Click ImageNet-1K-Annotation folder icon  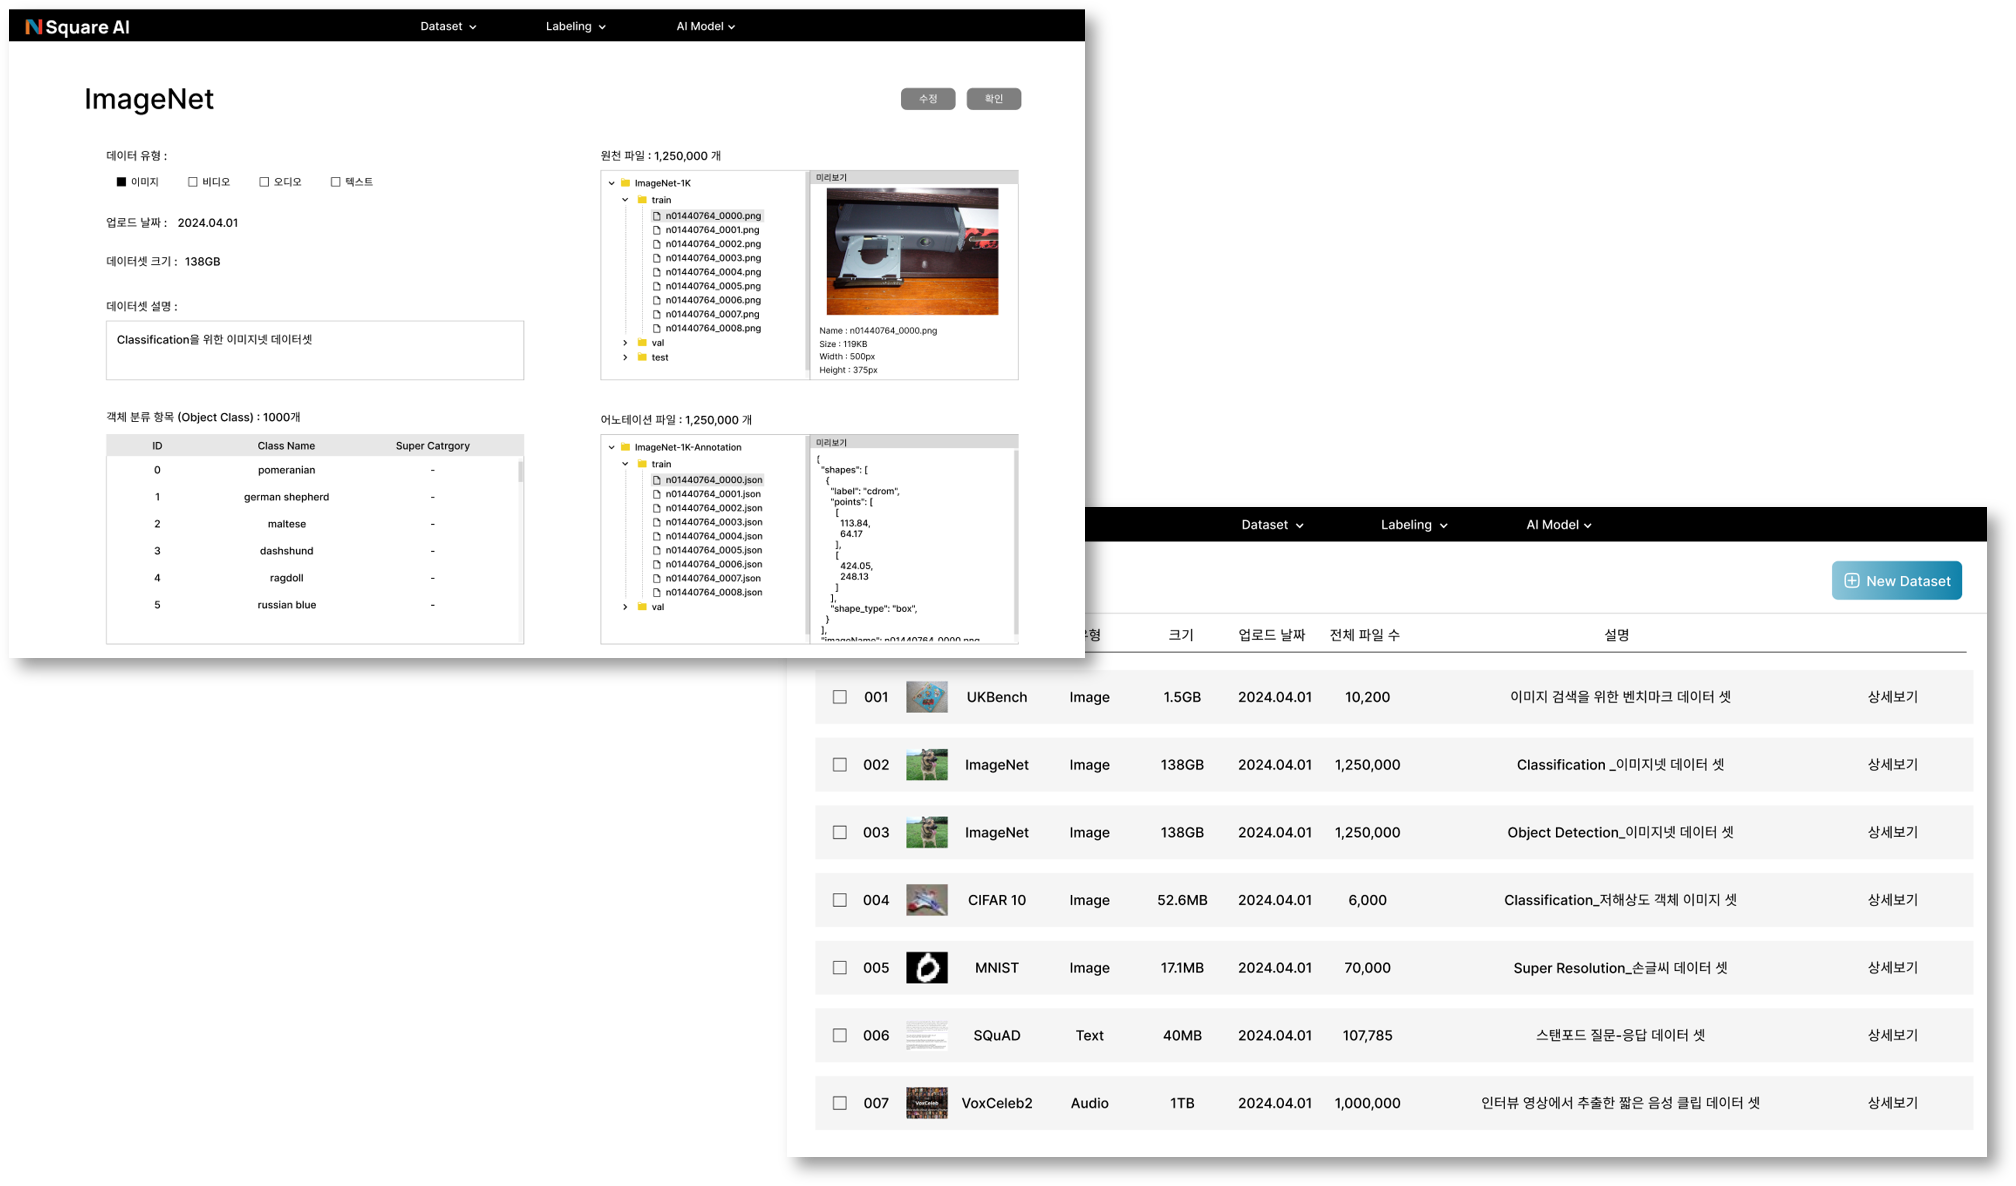(x=625, y=447)
